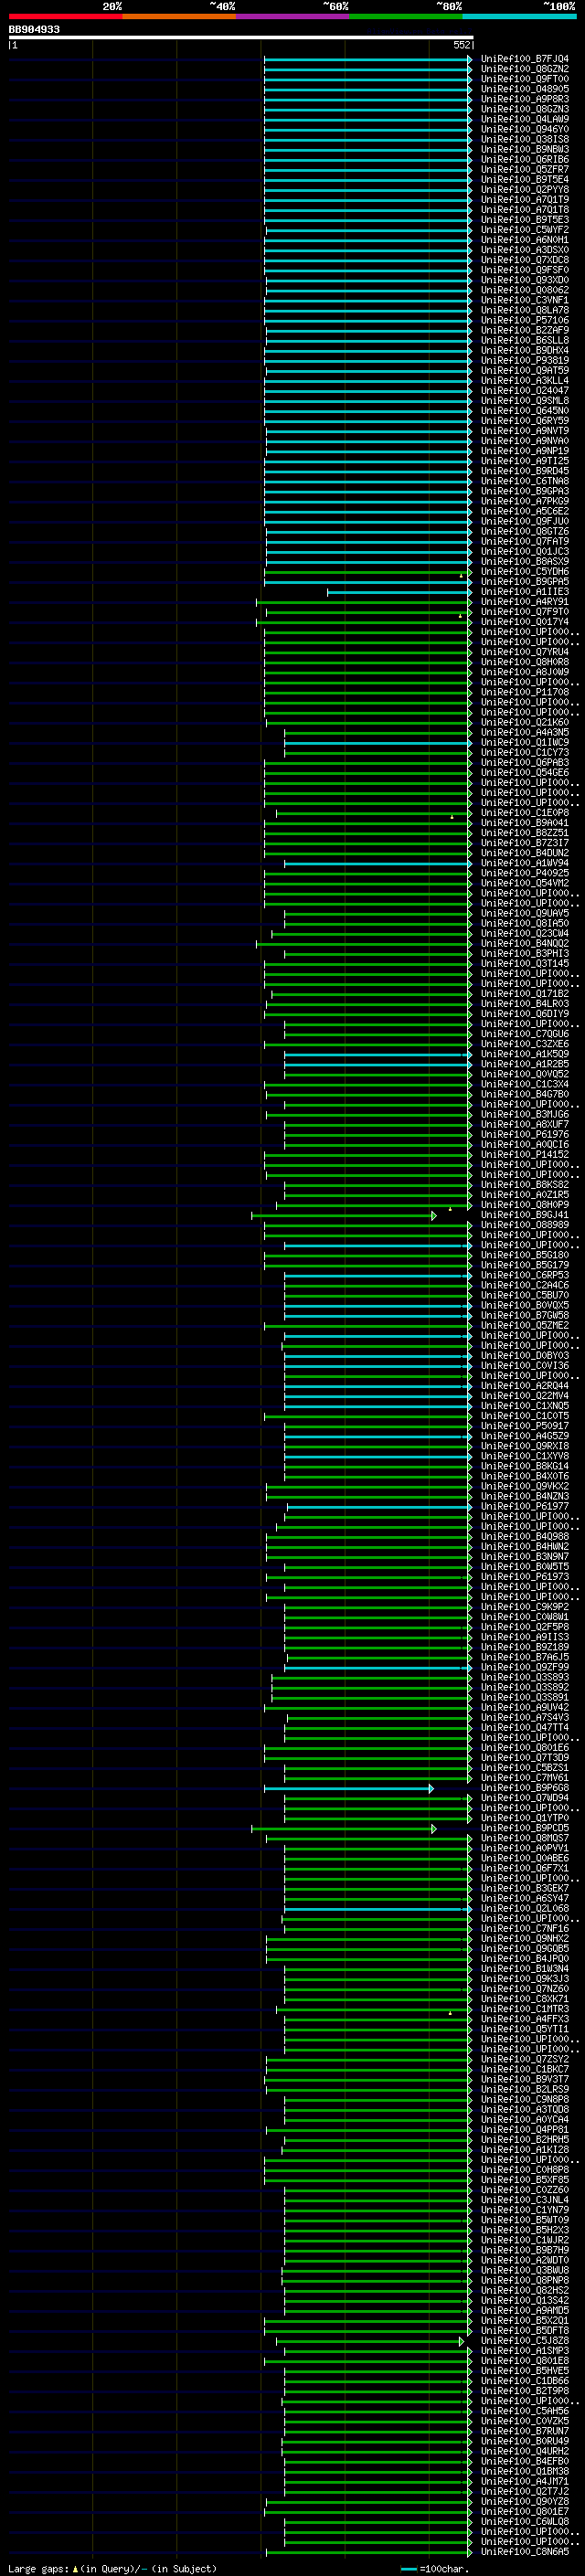Click the UniRef100_Q9FSF0 label
585x2576 pixels.
525,270
